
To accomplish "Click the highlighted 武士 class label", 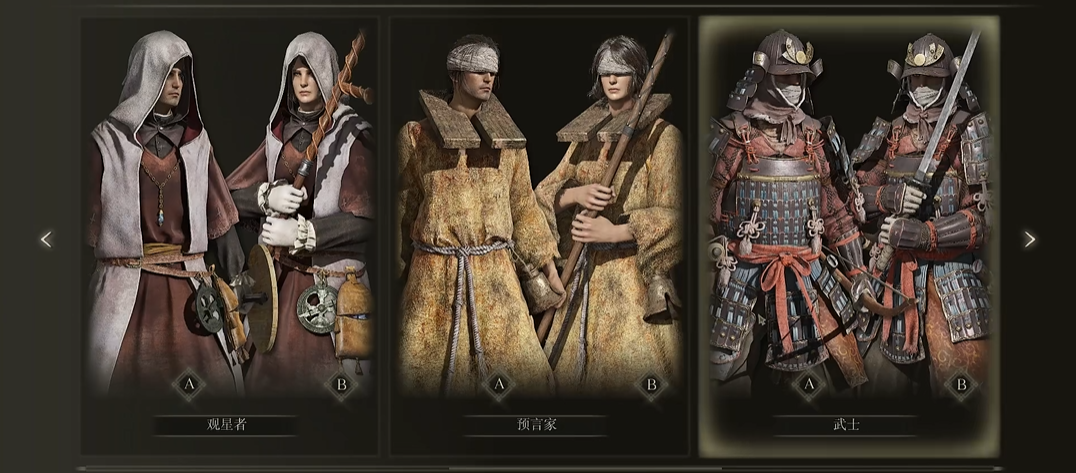I will coord(845,424).
